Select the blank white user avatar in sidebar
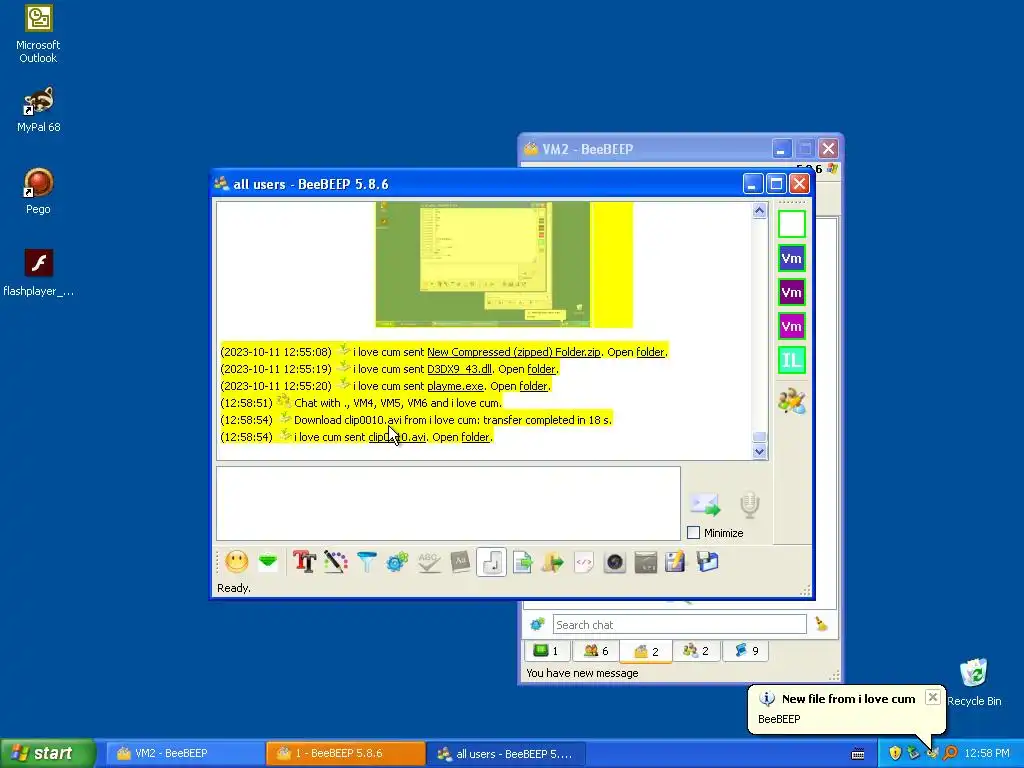This screenshot has width=1024, height=768. pyautogui.click(x=792, y=224)
